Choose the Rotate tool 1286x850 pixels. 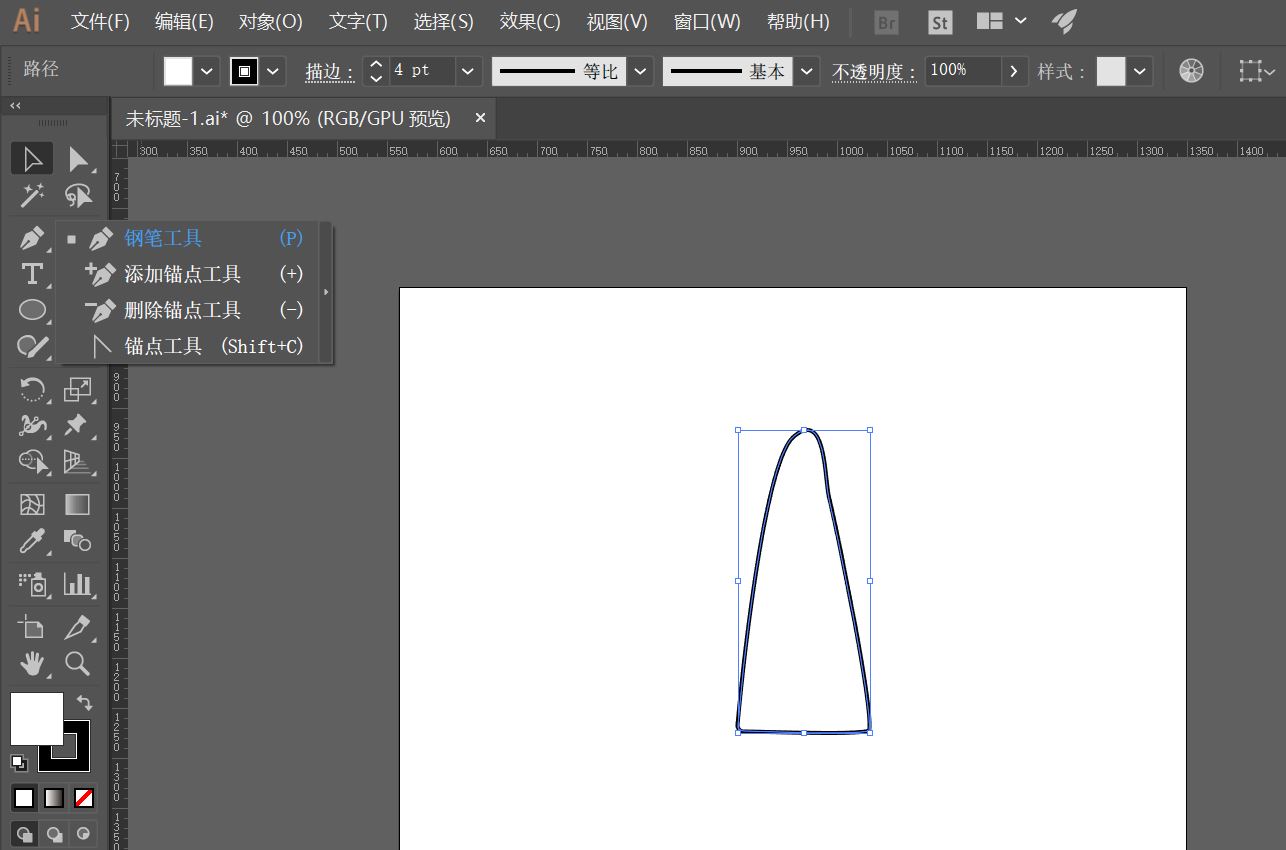(32, 389)
